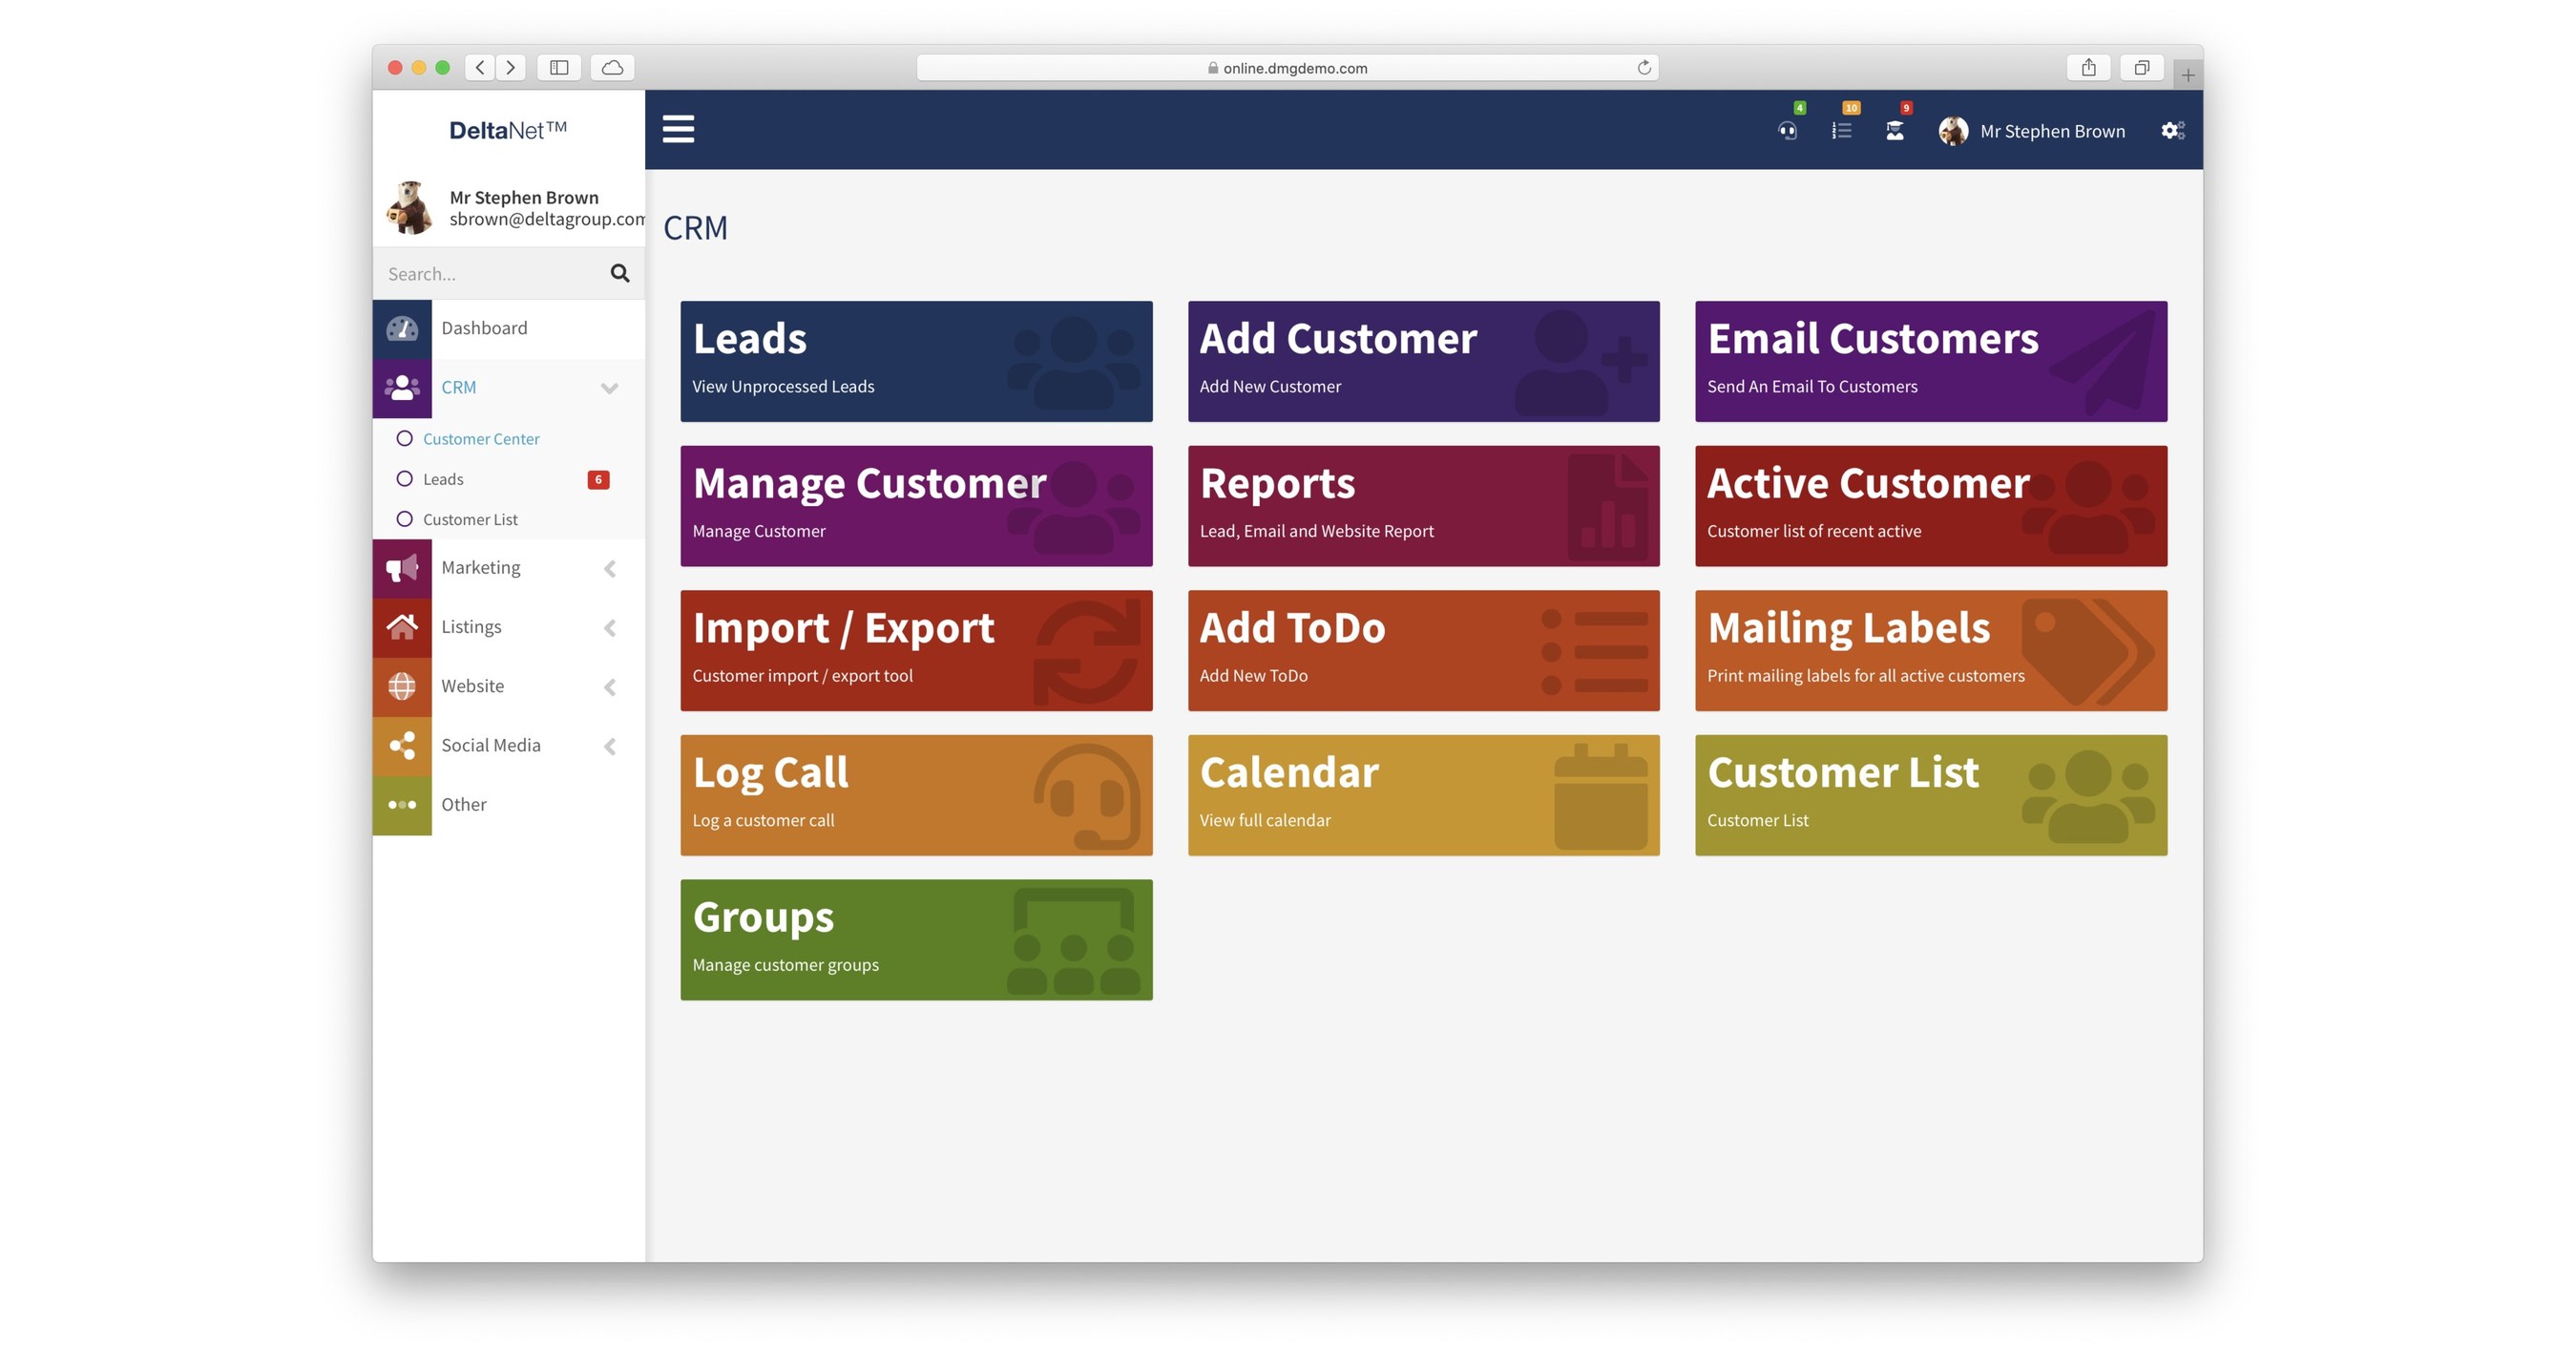Open the Other sidebar item
The height and width of the screenshot is (1350, 2576).
[463, 804]
